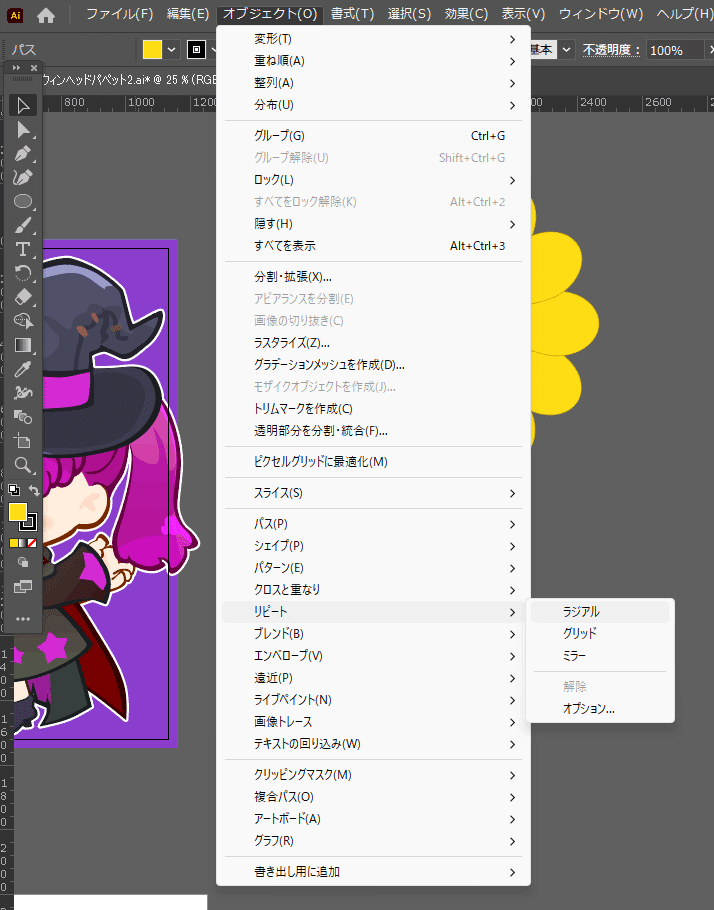Choose グループ(G) menu item
Viewport: 714px width, 910px height.
tap(373, 136)
